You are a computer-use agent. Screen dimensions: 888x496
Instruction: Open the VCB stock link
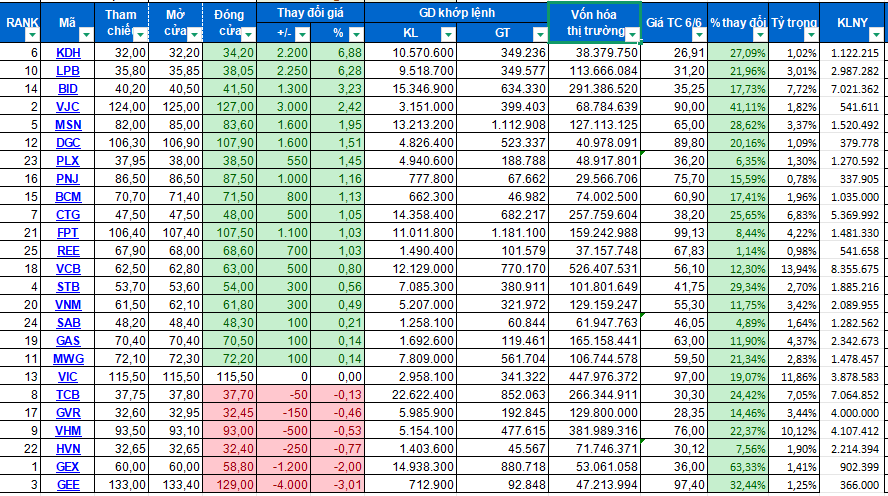coord(68,269)
